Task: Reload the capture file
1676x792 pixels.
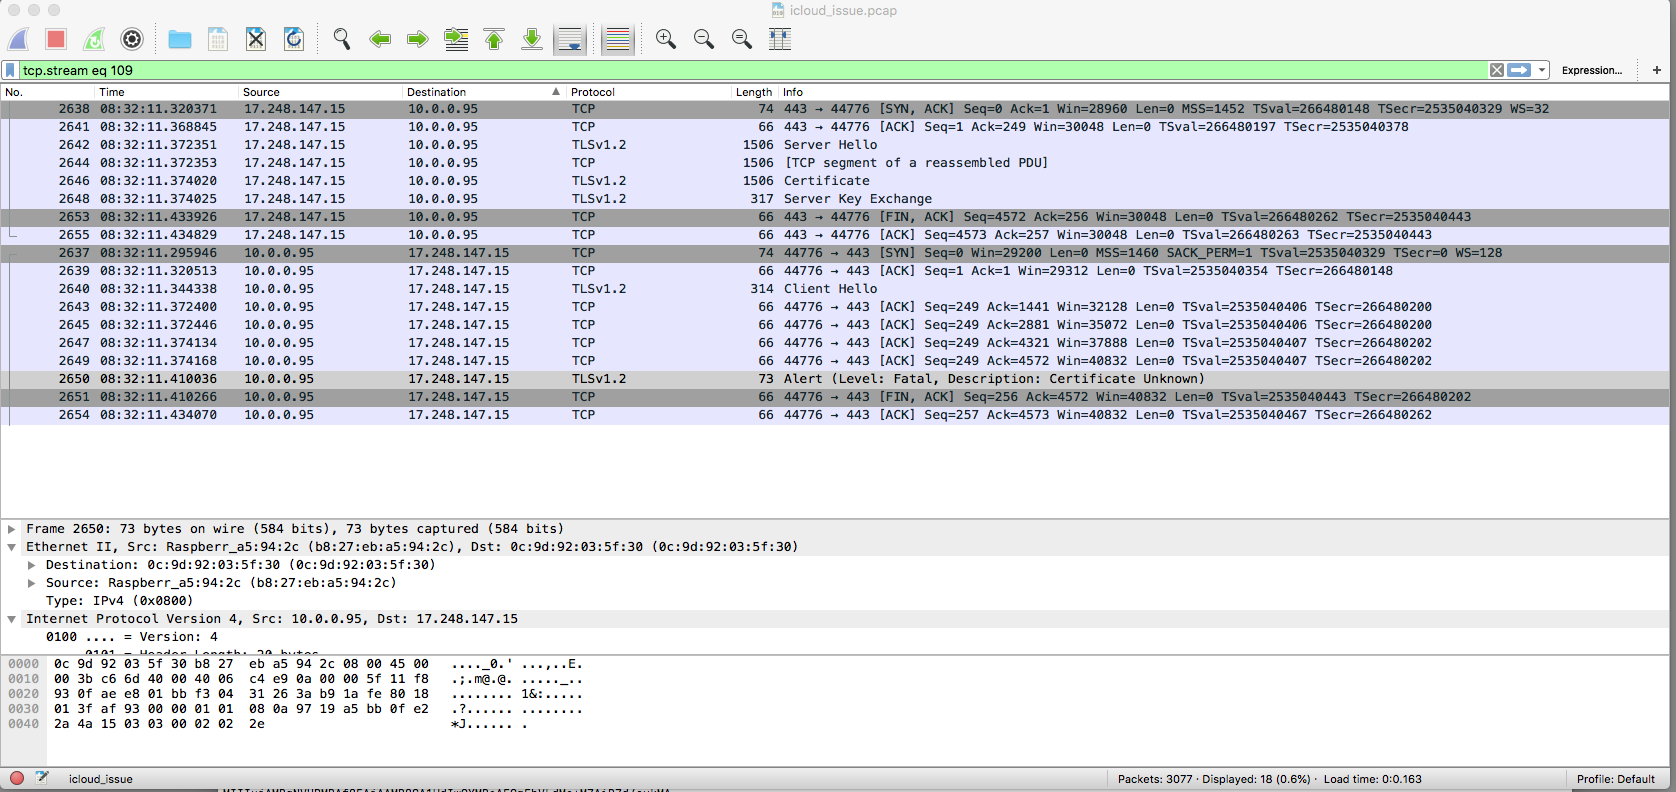Action: (294, 39)
